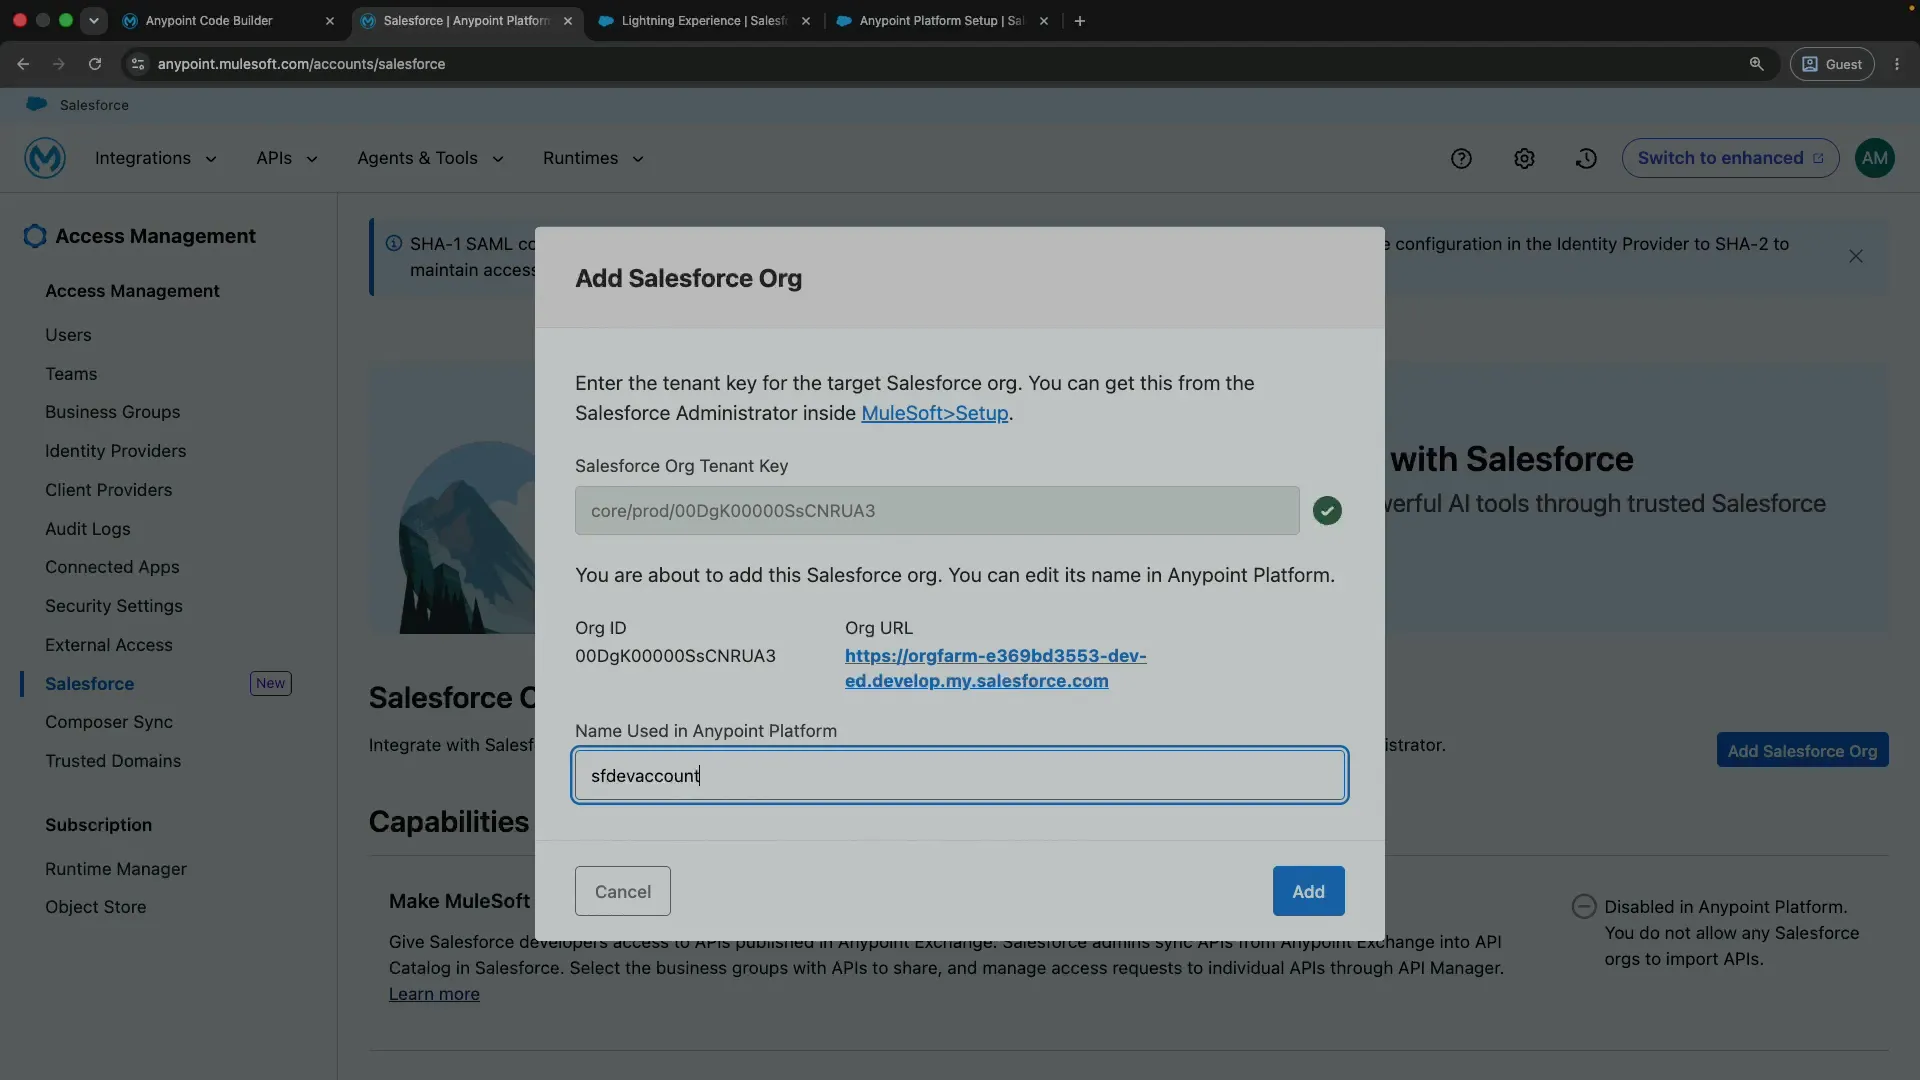Image resolution: width=1920 pixels, height=1080 pixels.
Task: Focus the Name Used in Anypoint Platform field
Action: tap(960, 775)
